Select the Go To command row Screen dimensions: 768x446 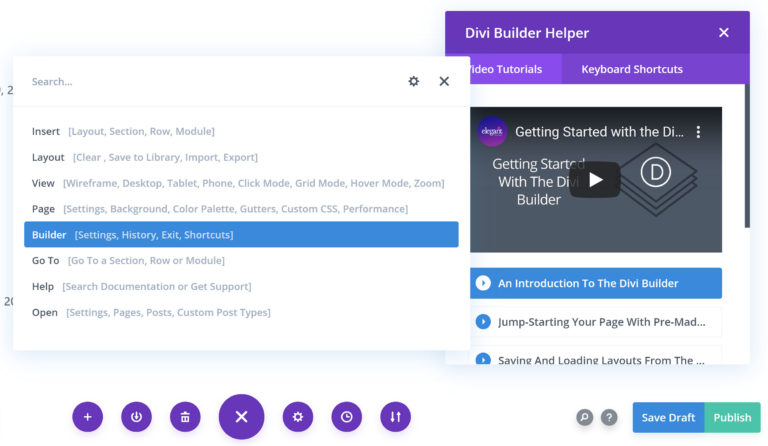tap(241, 260)
